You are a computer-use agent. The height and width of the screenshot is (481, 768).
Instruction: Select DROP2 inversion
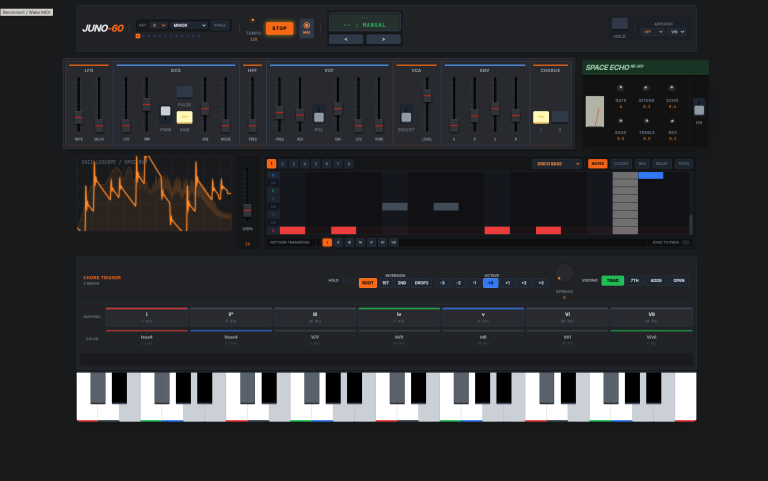tap(421, 283)
